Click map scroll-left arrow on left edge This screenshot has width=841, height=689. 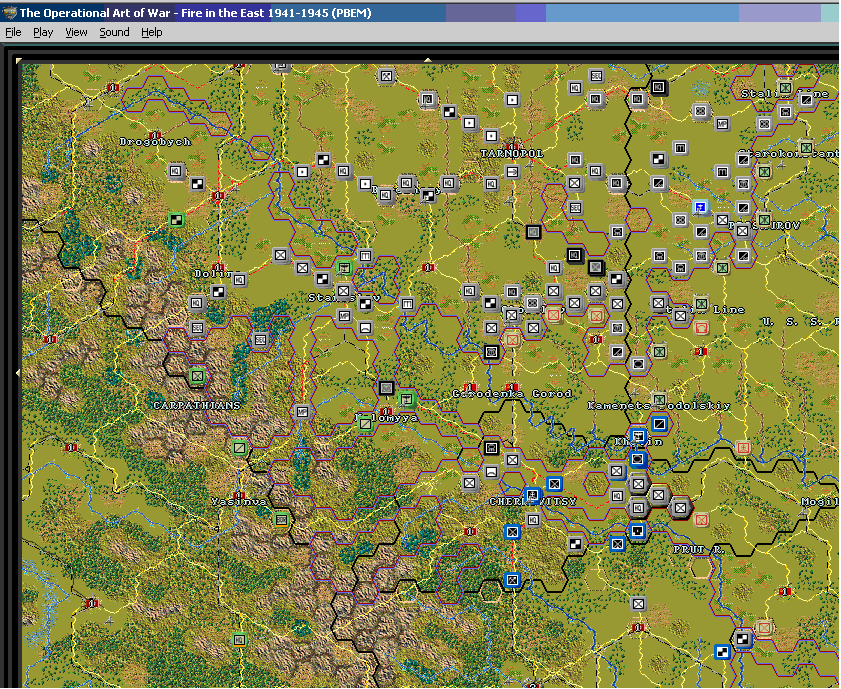(19, 372)
